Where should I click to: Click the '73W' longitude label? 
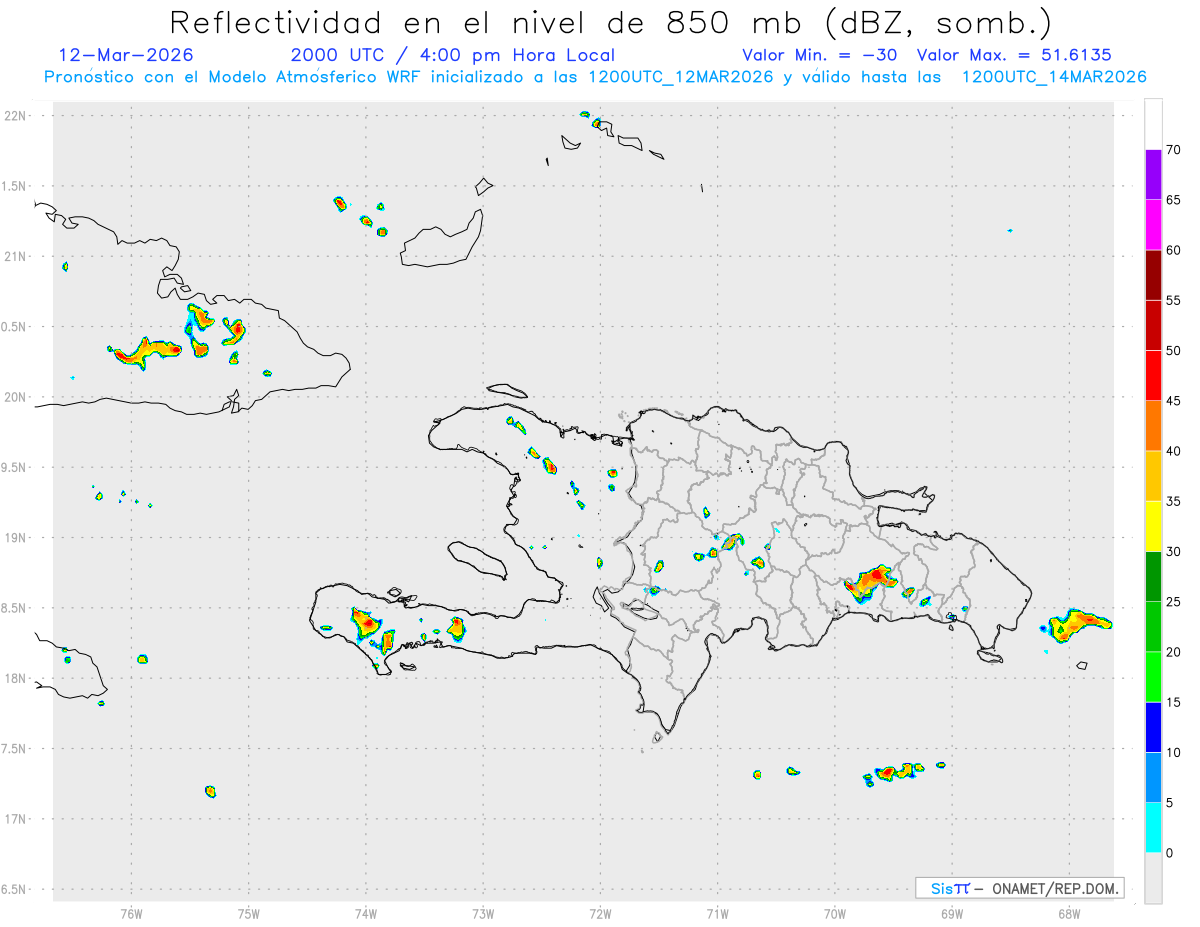point(483,913)
